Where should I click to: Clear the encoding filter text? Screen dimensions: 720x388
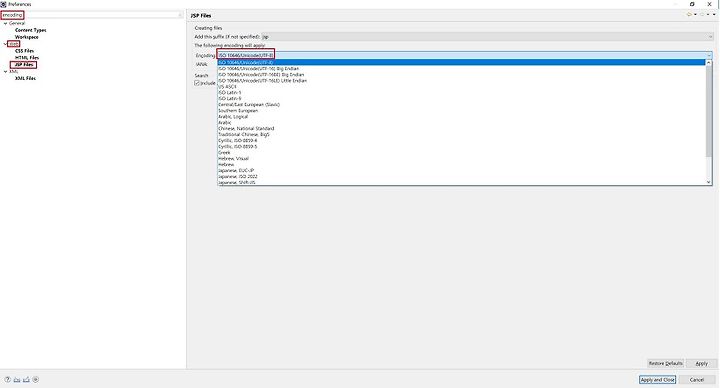coord(180,15)
